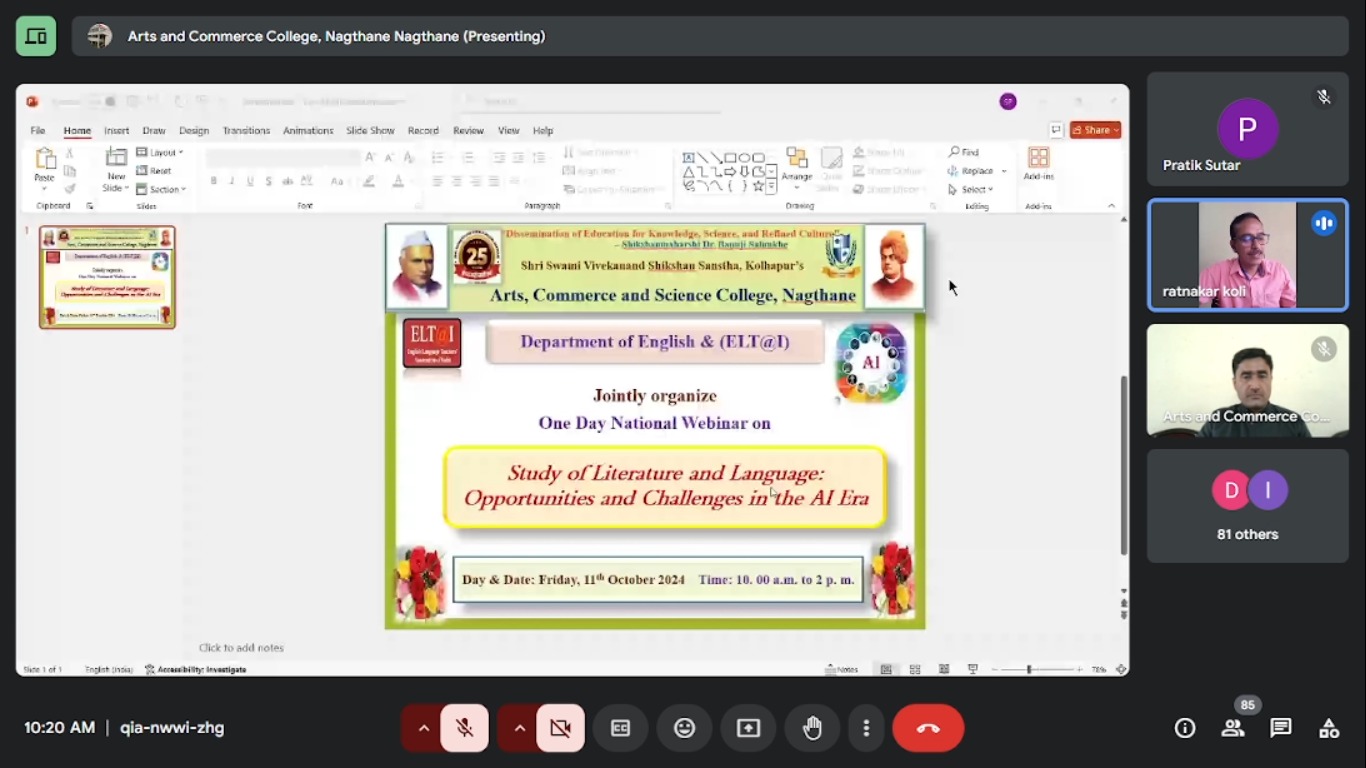Toggle Italic formatting

click(232, 181)
